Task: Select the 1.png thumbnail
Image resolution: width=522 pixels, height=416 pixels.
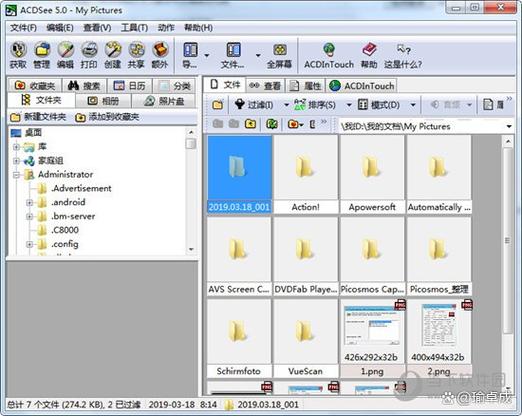Action: pyautogui.click(x=372, y=338)
